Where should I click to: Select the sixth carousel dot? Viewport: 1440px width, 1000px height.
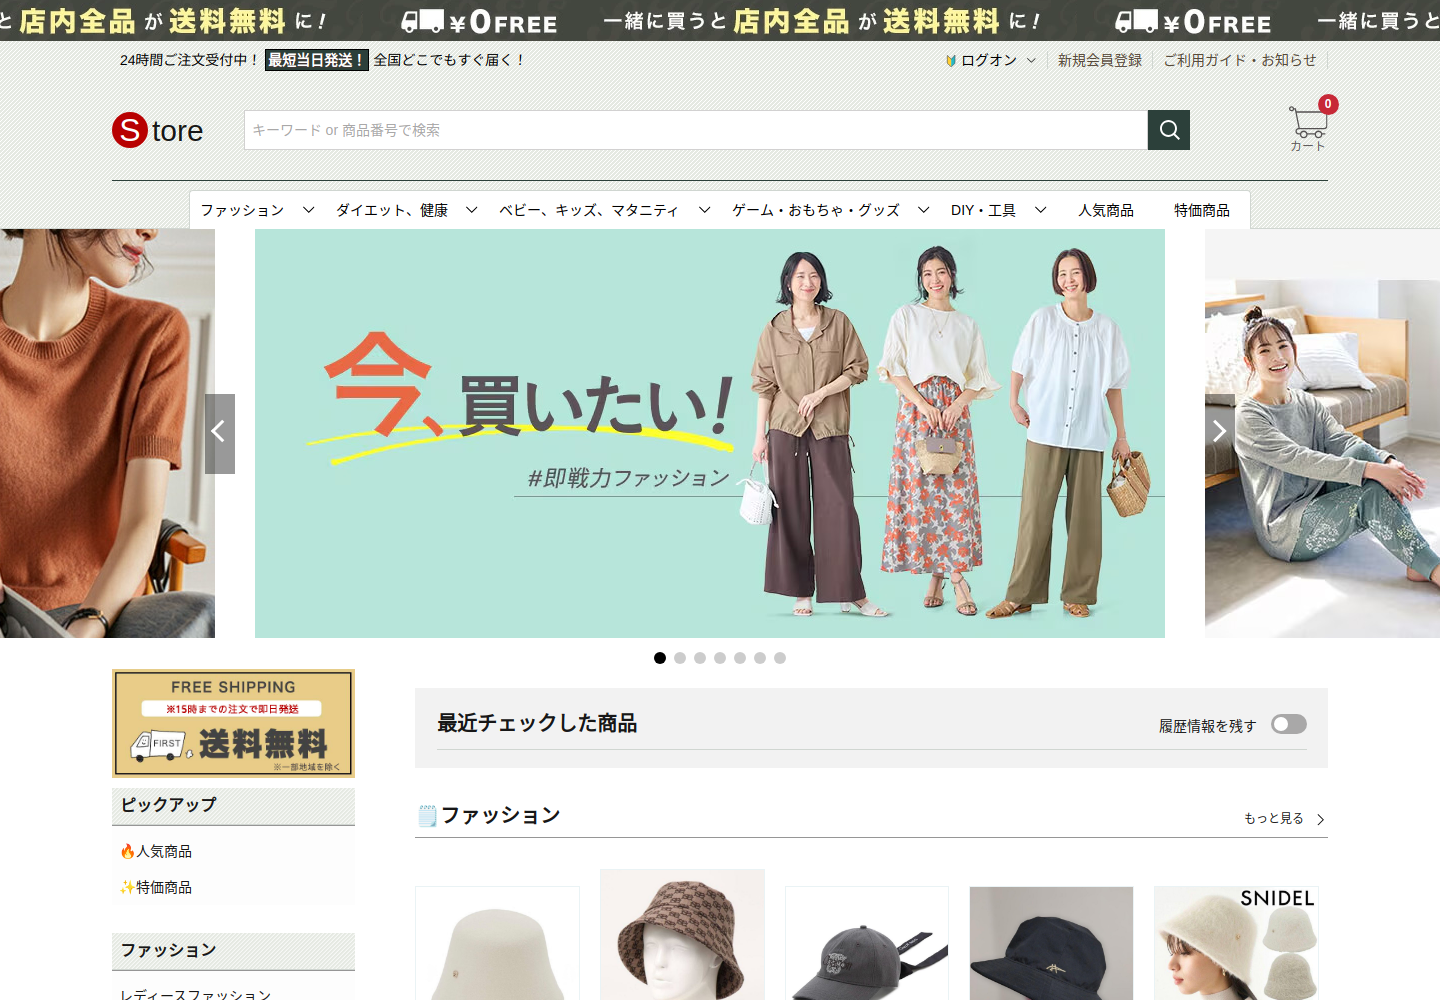[760, 658]
